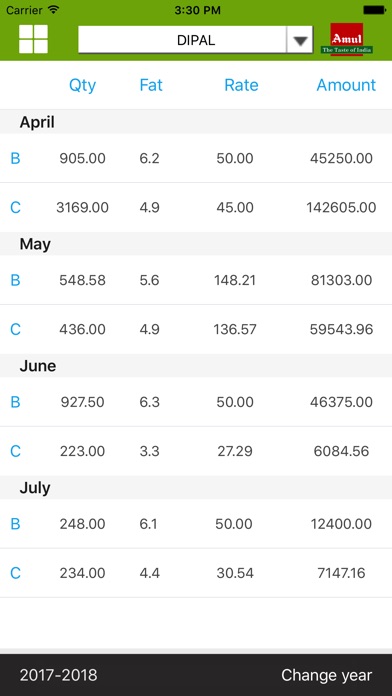Screen dimensions: 392x696
Task: Select the 2017-2018 year label
Action: [x=58, y=675]
